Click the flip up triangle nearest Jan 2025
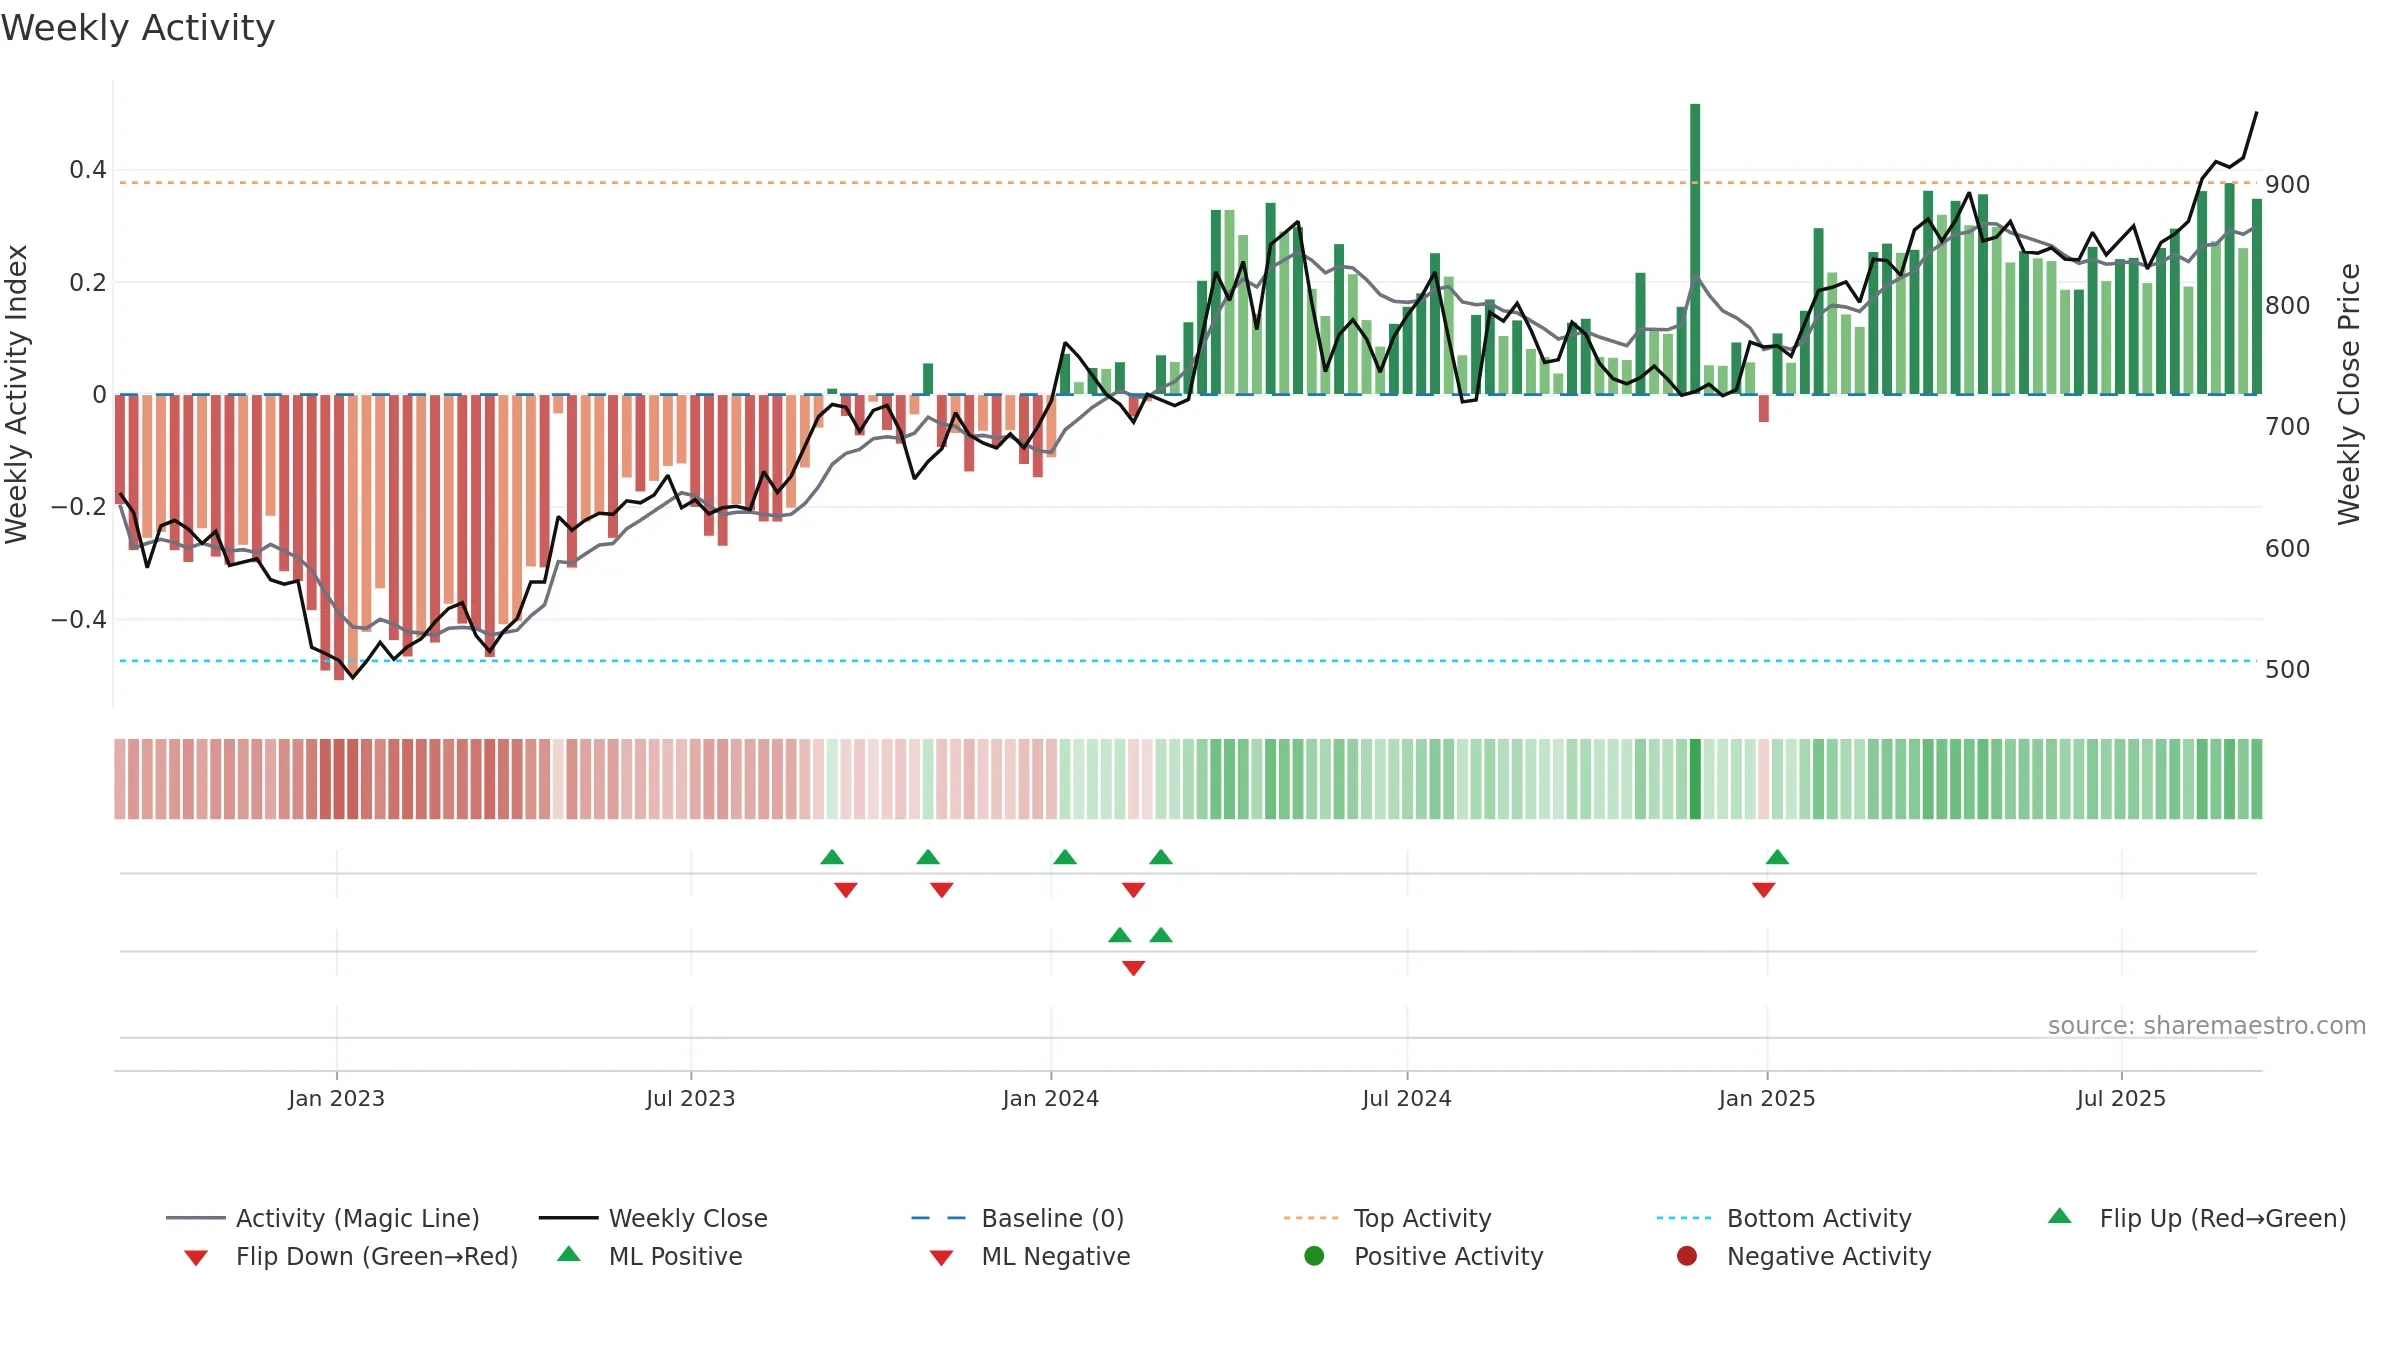 click(x=1777, y=857)
